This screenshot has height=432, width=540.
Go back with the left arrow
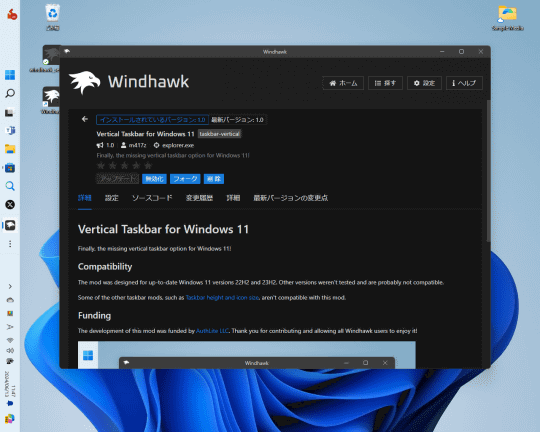tap(85, 119)
